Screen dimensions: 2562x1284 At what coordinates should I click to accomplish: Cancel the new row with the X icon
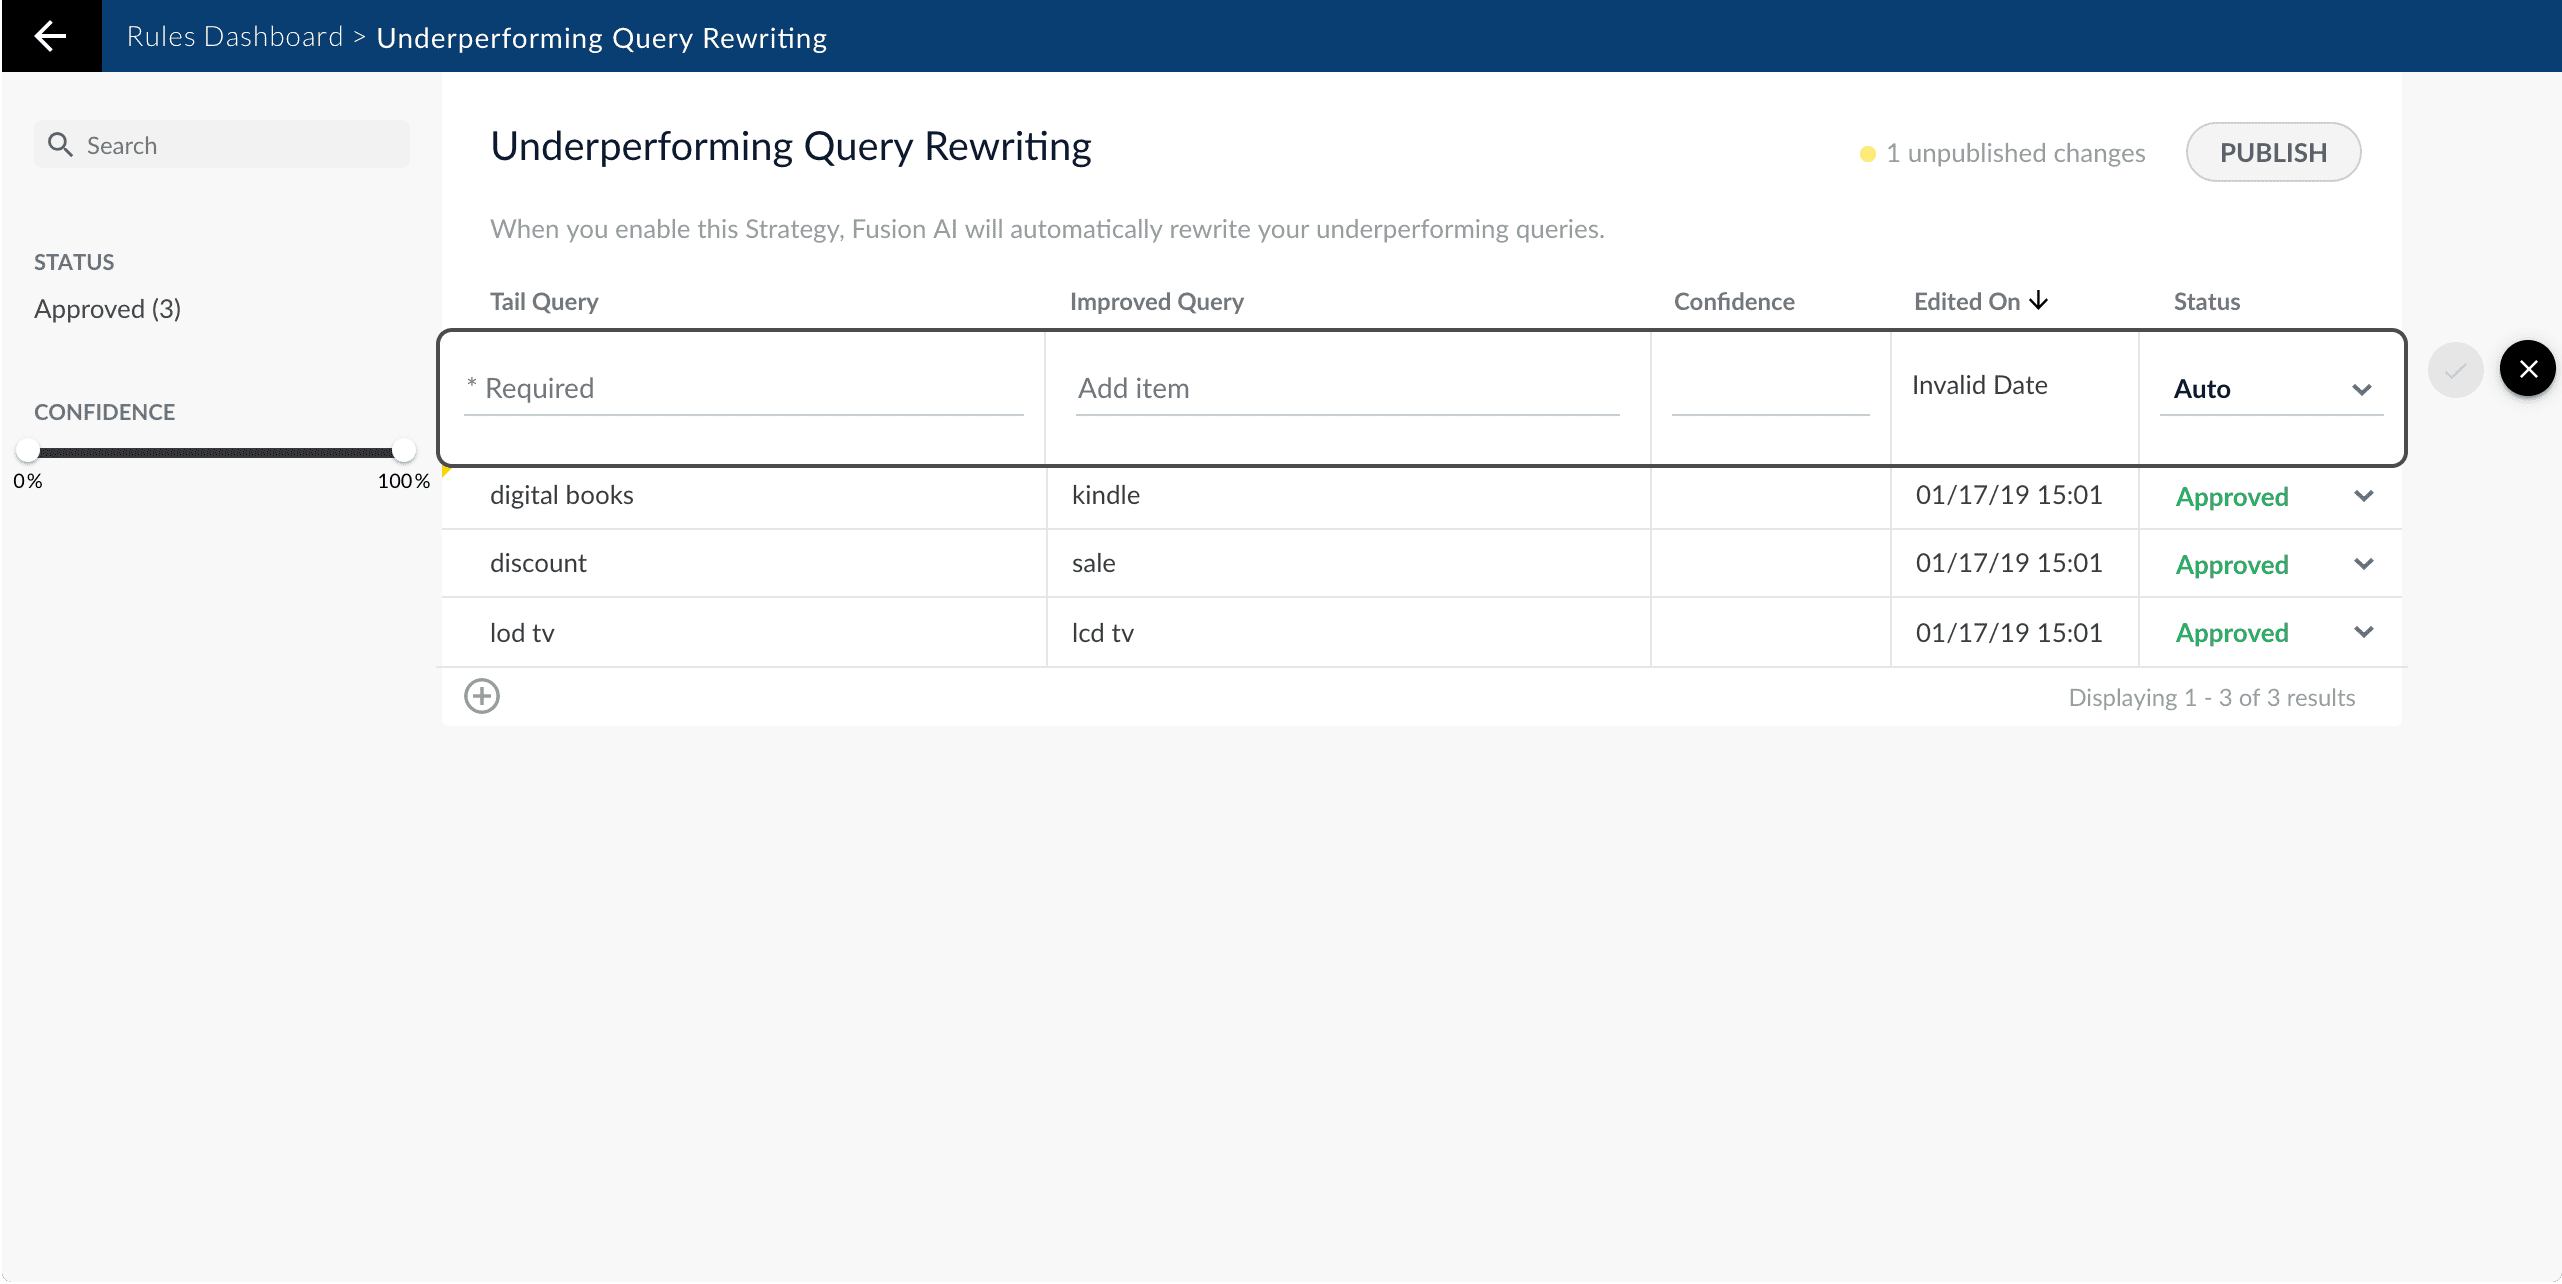(x=2528, y=368)
